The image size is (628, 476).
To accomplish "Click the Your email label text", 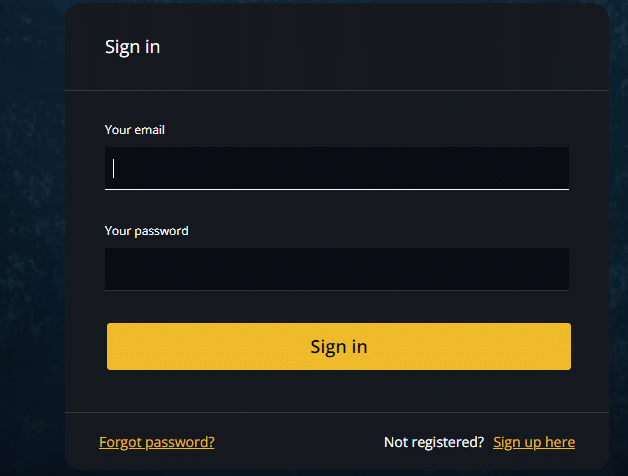I will click(x=135, y=130).
